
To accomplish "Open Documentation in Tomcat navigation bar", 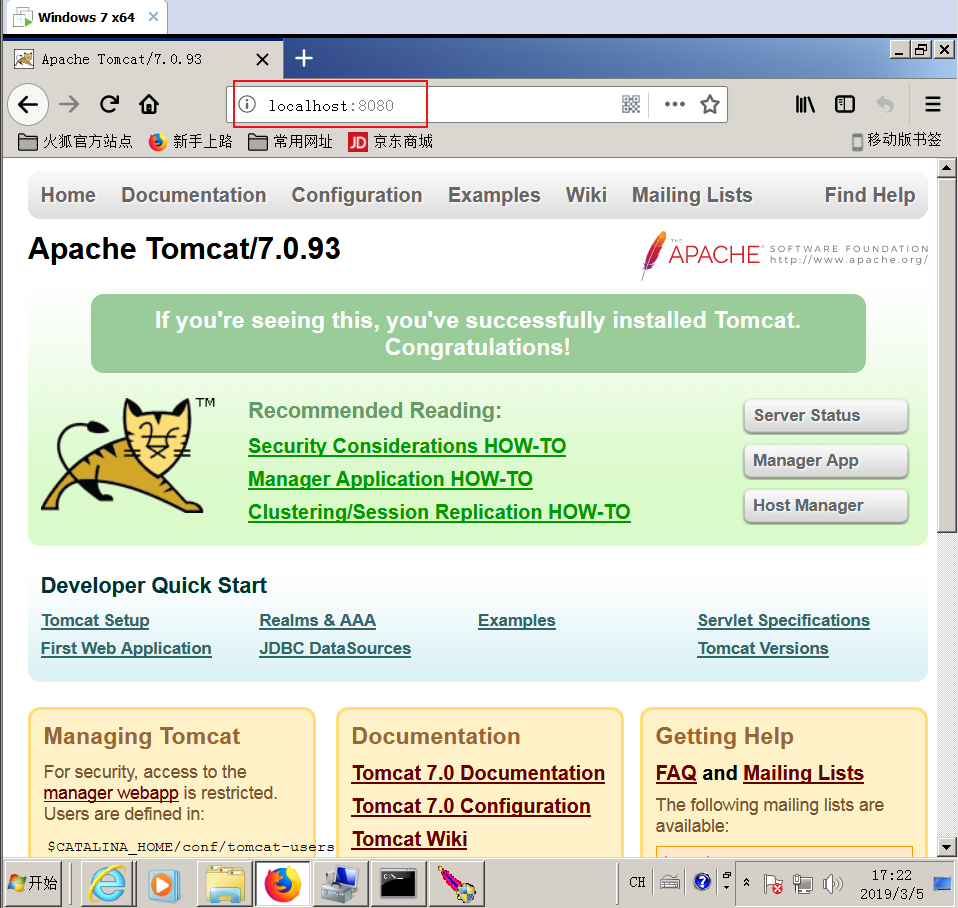I will pyautogui.click(x=194, y=195).
